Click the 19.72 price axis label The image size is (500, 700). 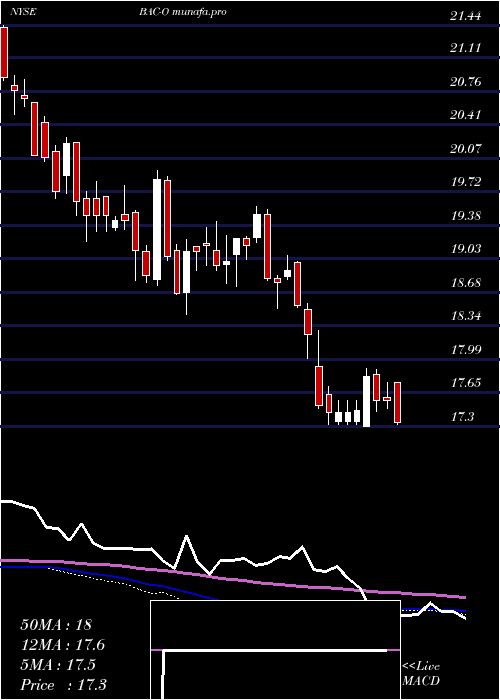click(x=466, y=182)
